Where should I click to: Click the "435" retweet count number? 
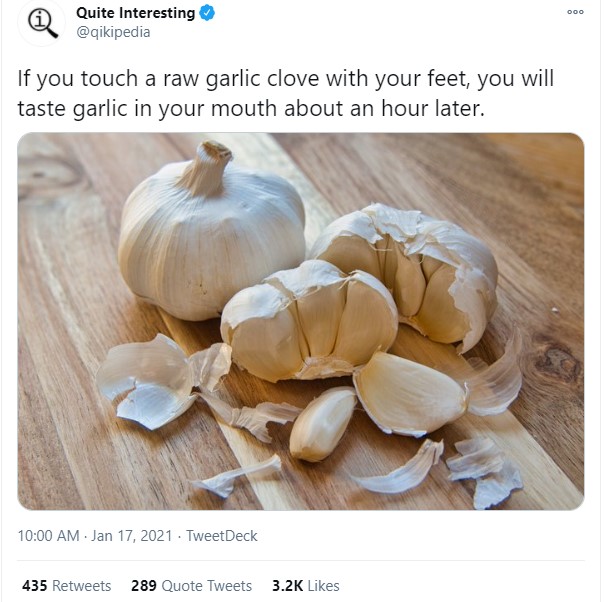[35, 586]
